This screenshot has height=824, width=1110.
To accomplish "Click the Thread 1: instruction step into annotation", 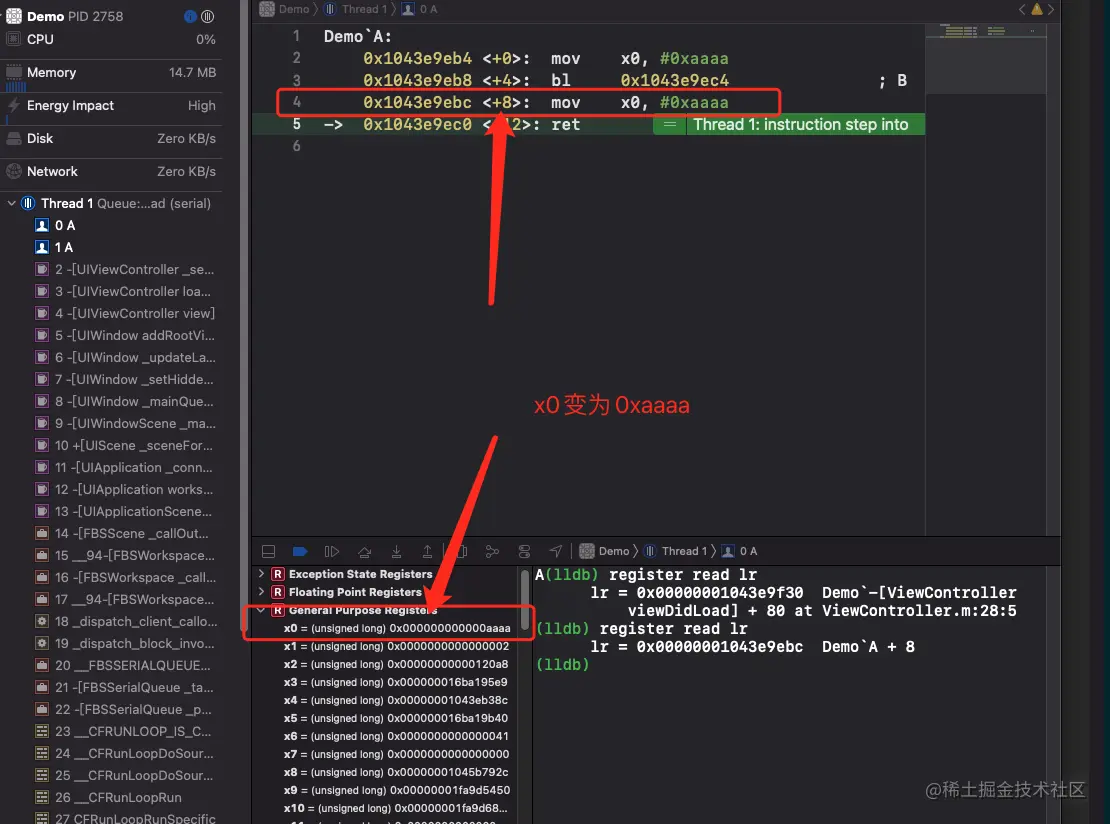I will click(x=801, y=125).
